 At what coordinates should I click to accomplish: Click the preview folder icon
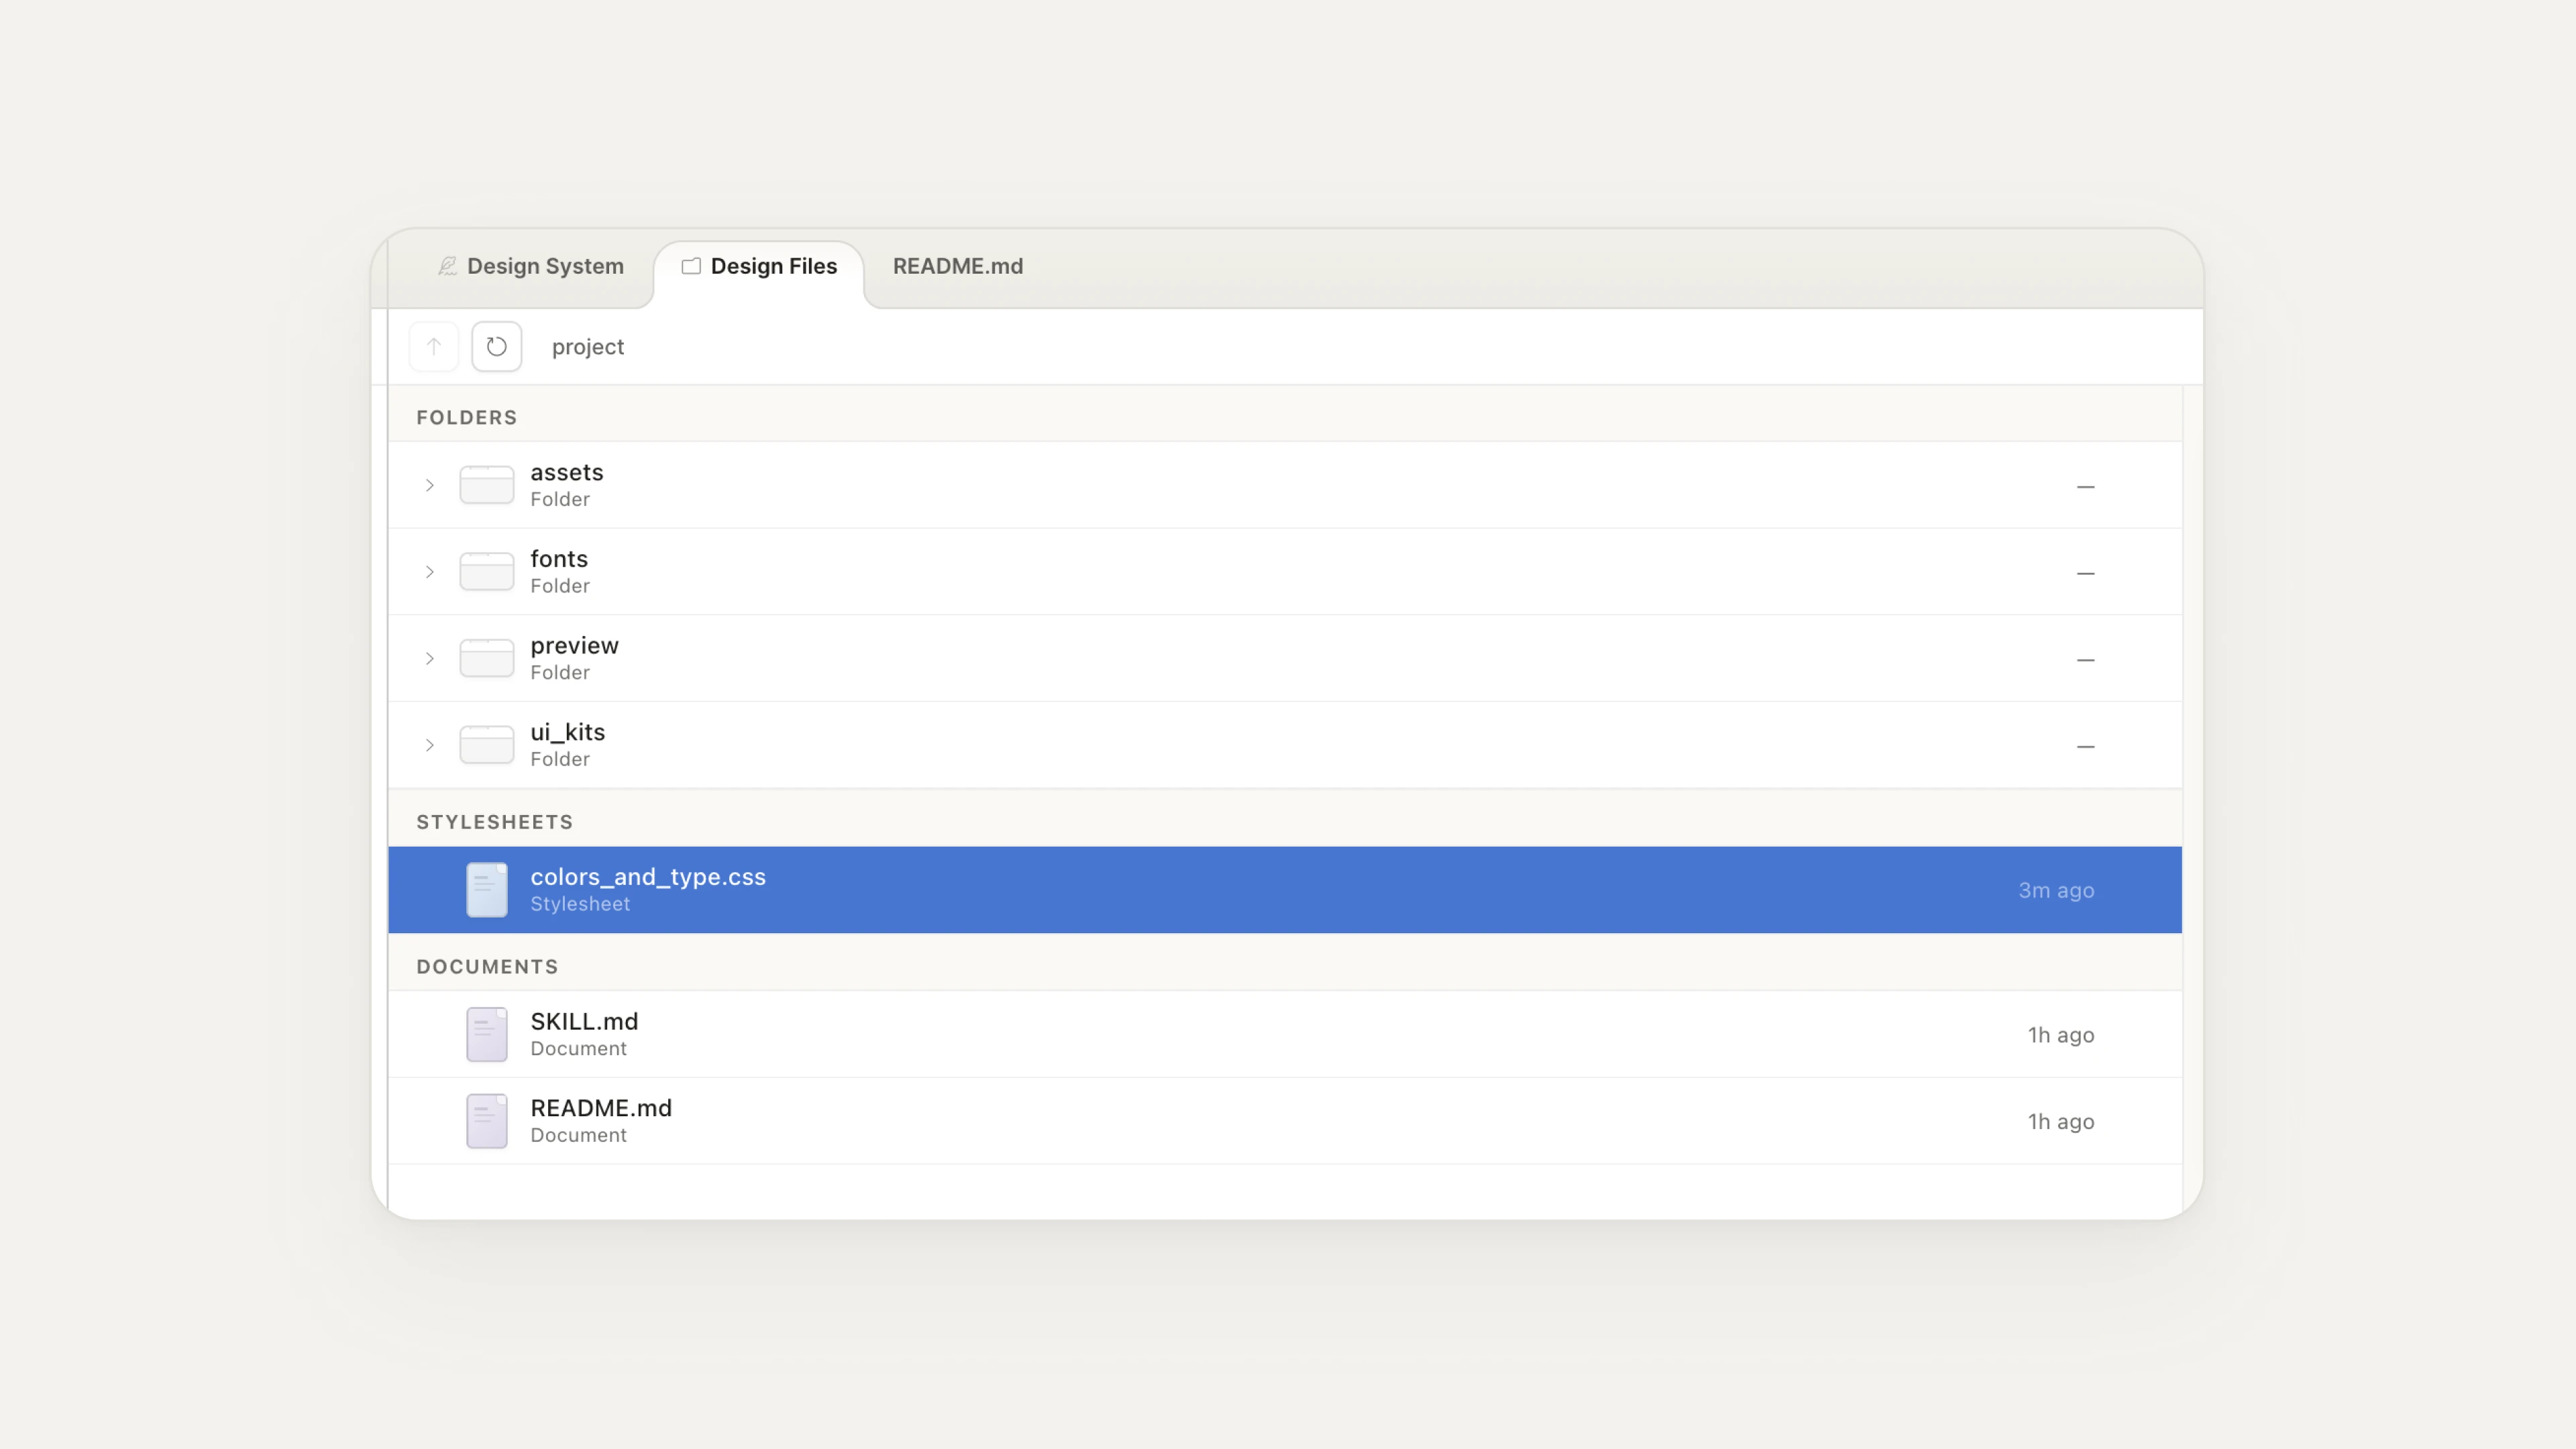[487, 658]
